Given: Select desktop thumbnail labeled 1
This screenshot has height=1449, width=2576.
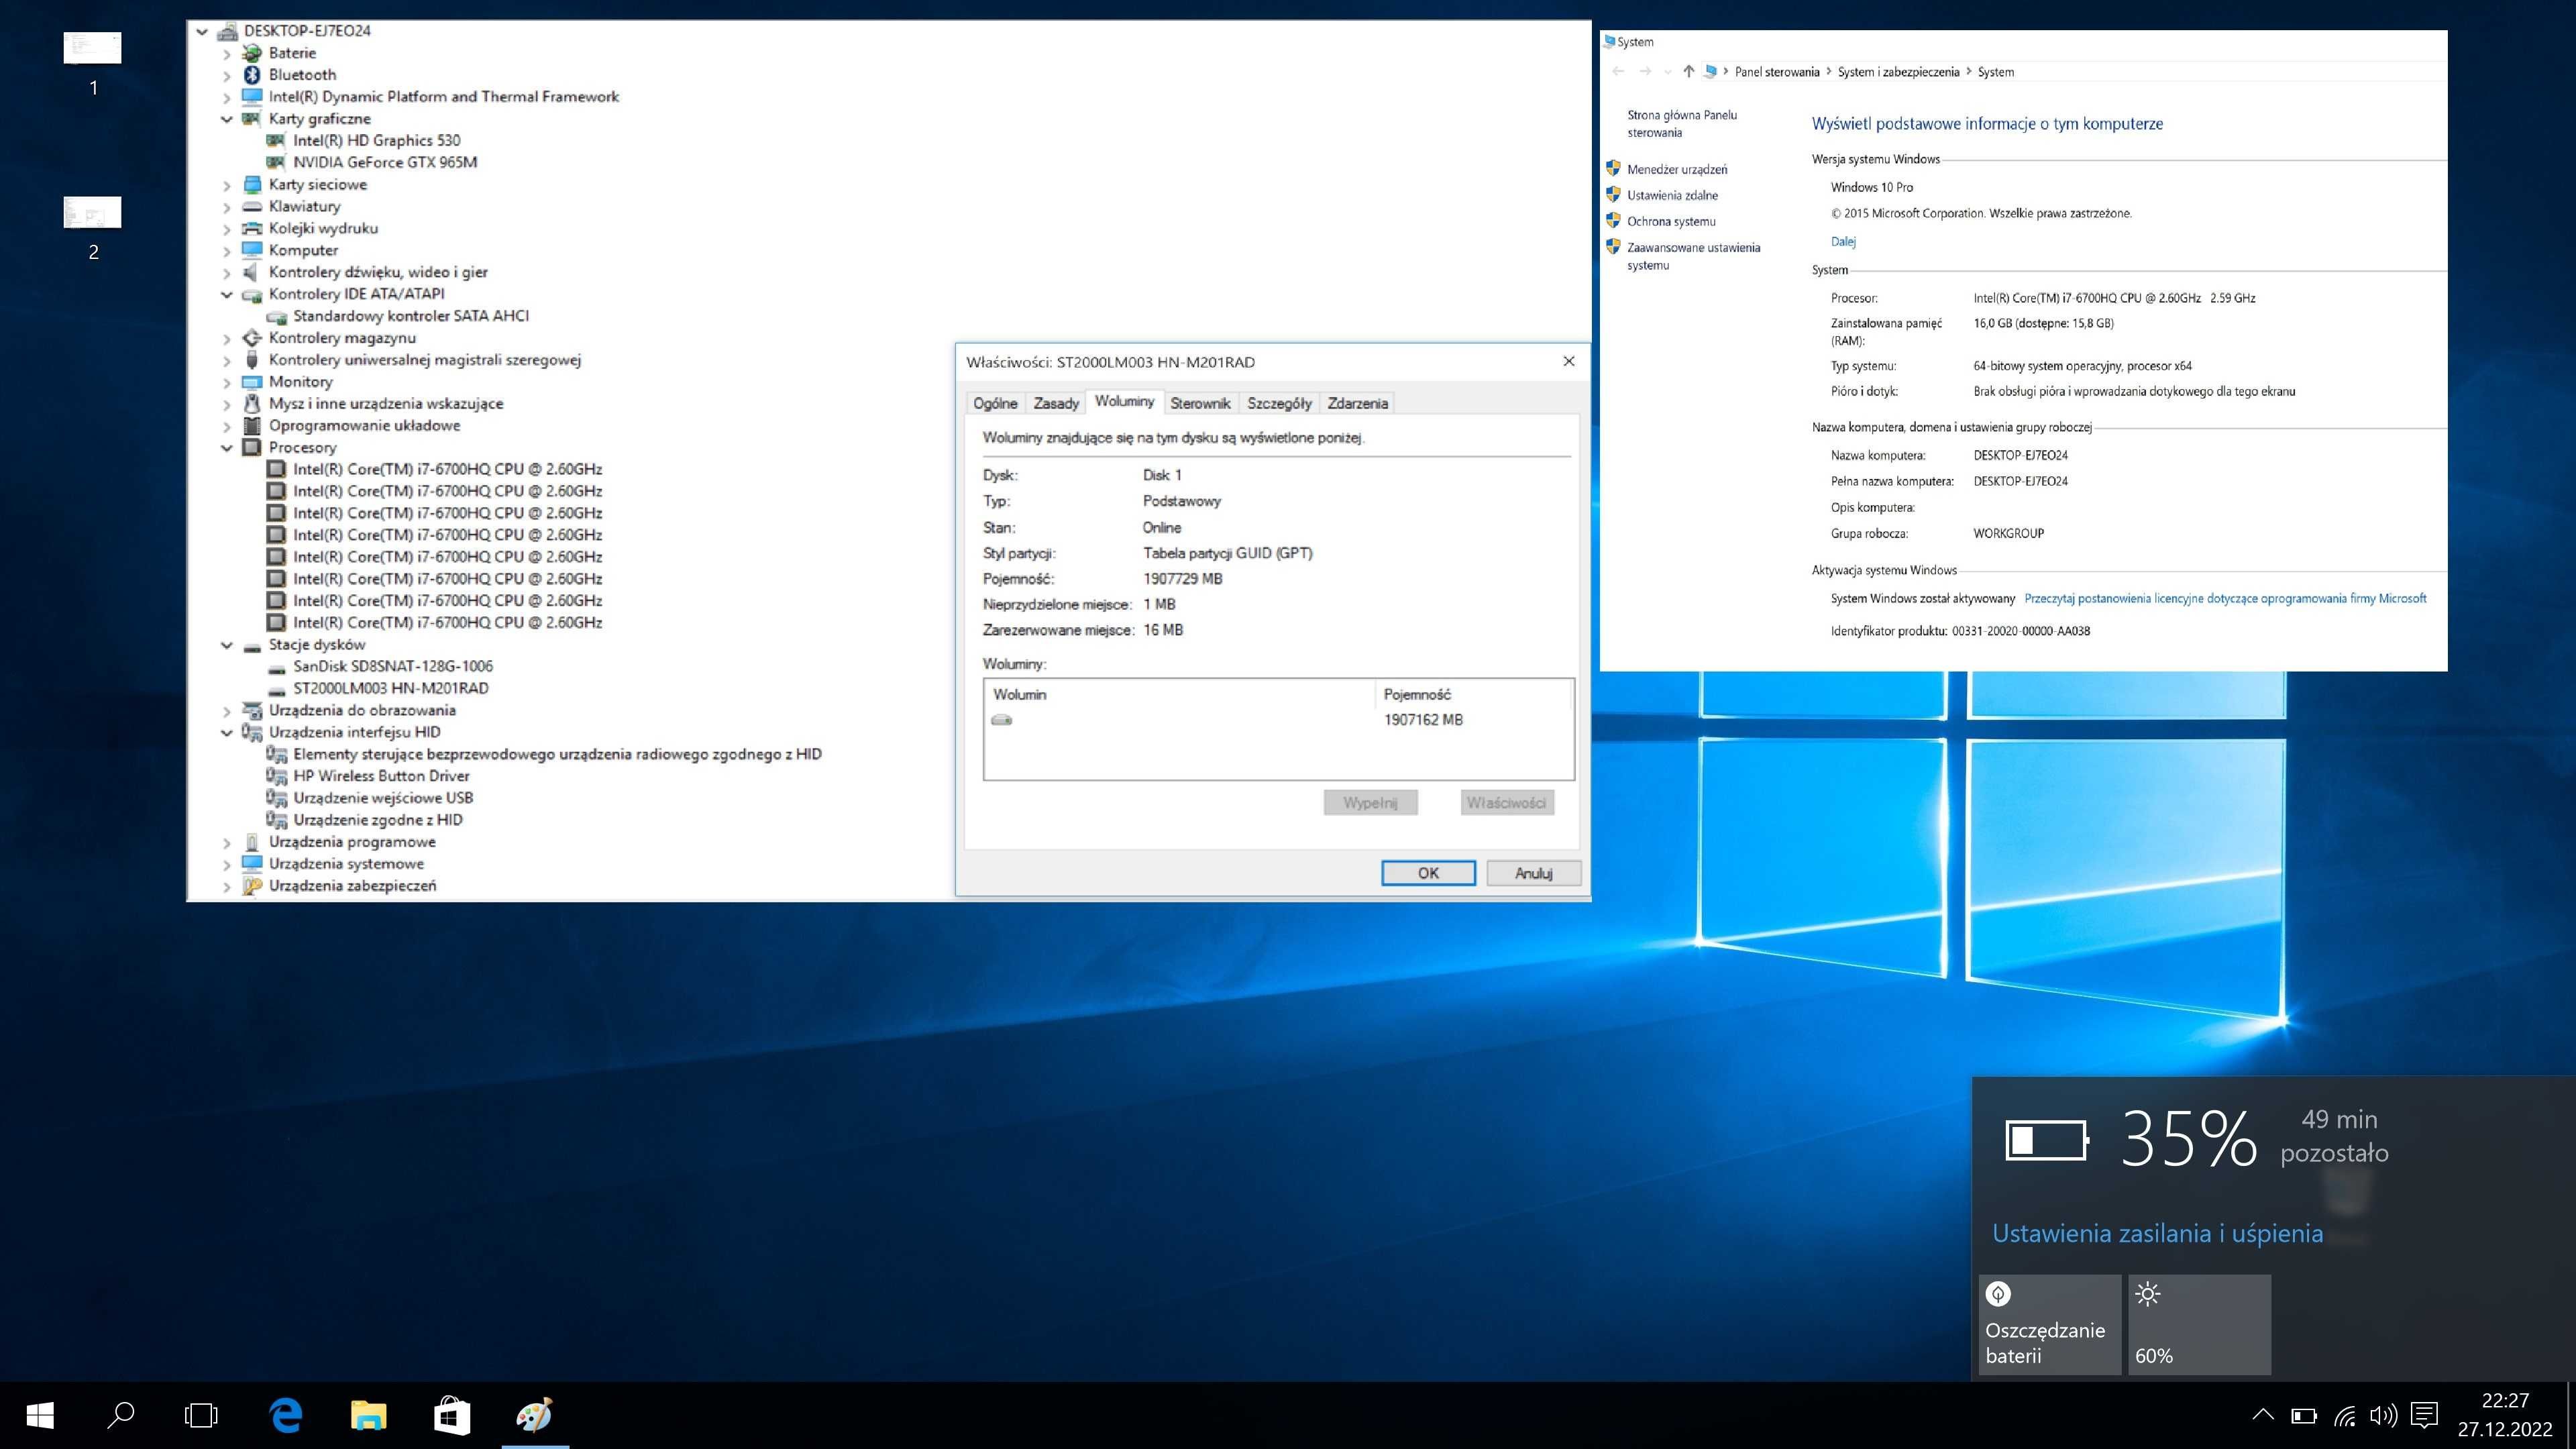Looking at the screenshot, I should (x=93, y=47).
